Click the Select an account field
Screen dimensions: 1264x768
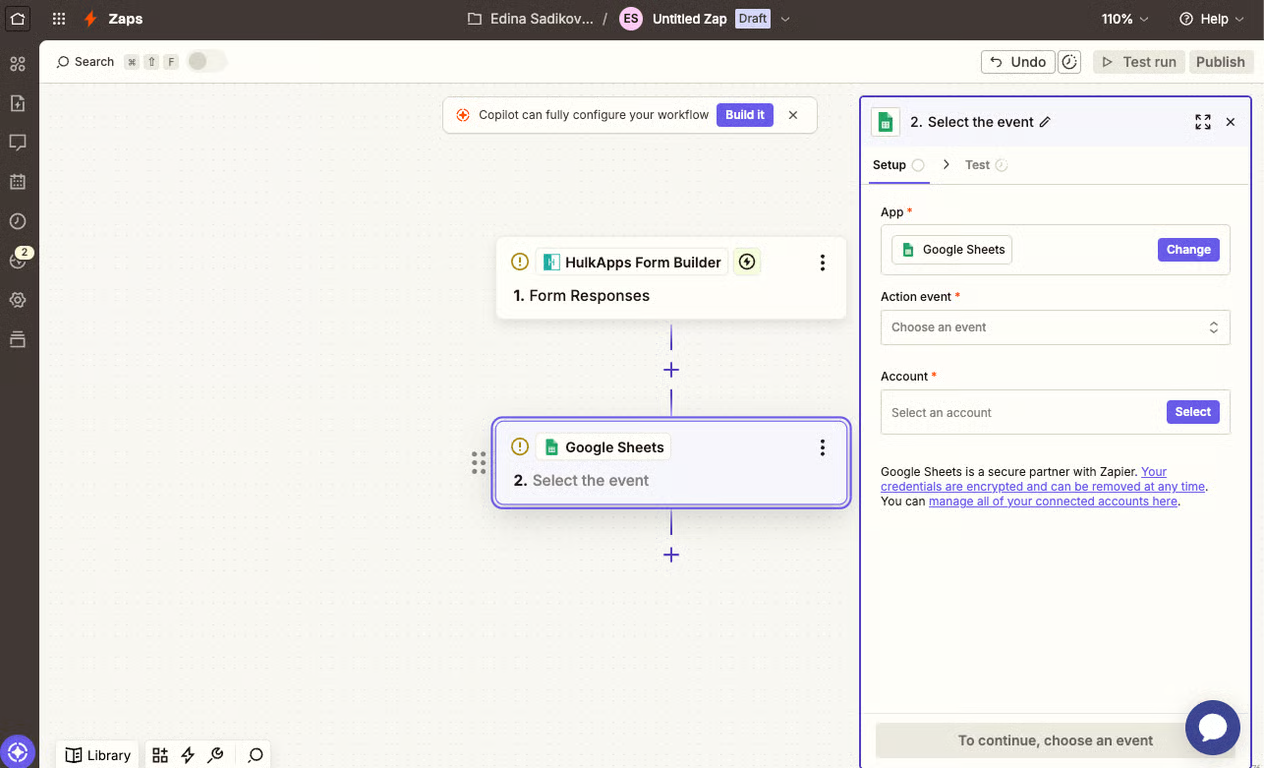[x=1055, y=412]
